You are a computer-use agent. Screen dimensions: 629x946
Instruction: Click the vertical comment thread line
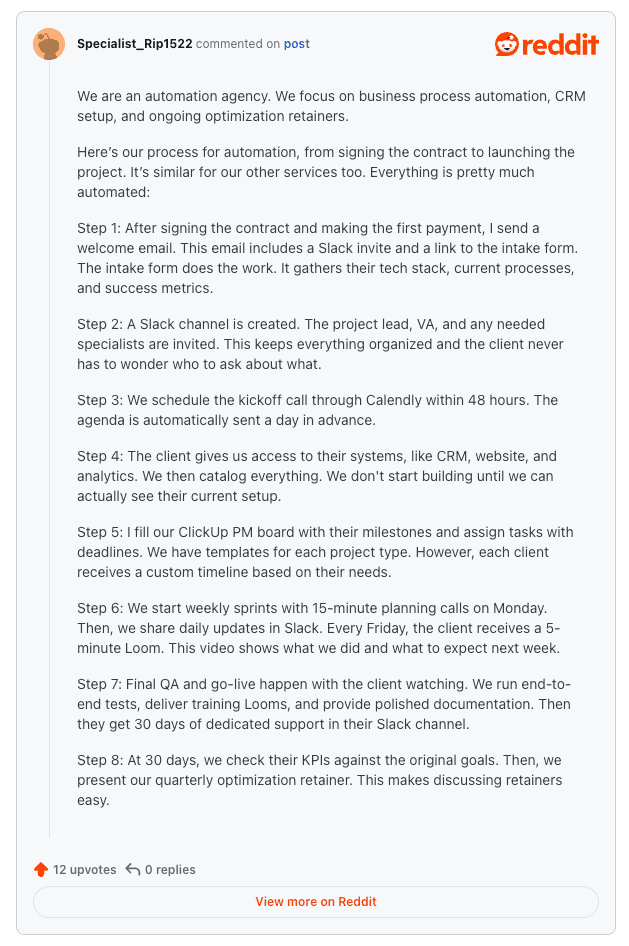click(x=49, y=450)
